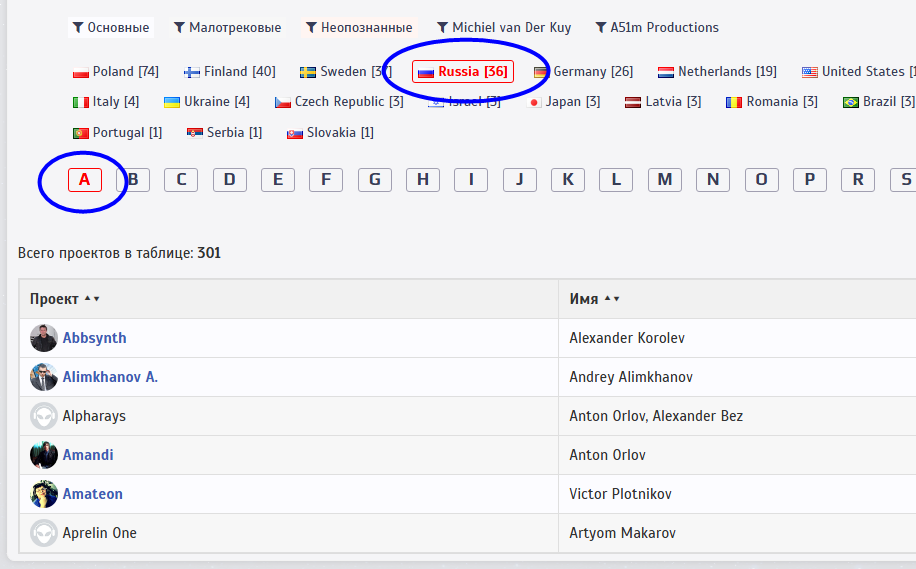Screen dimensions: 916x569
Task: Click the Czech Republic flag icon
Action: [x=283, y=103]
